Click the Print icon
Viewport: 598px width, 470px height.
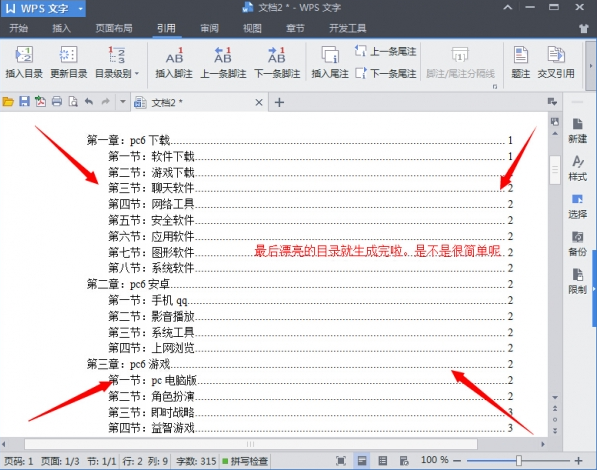click(57, 102)
